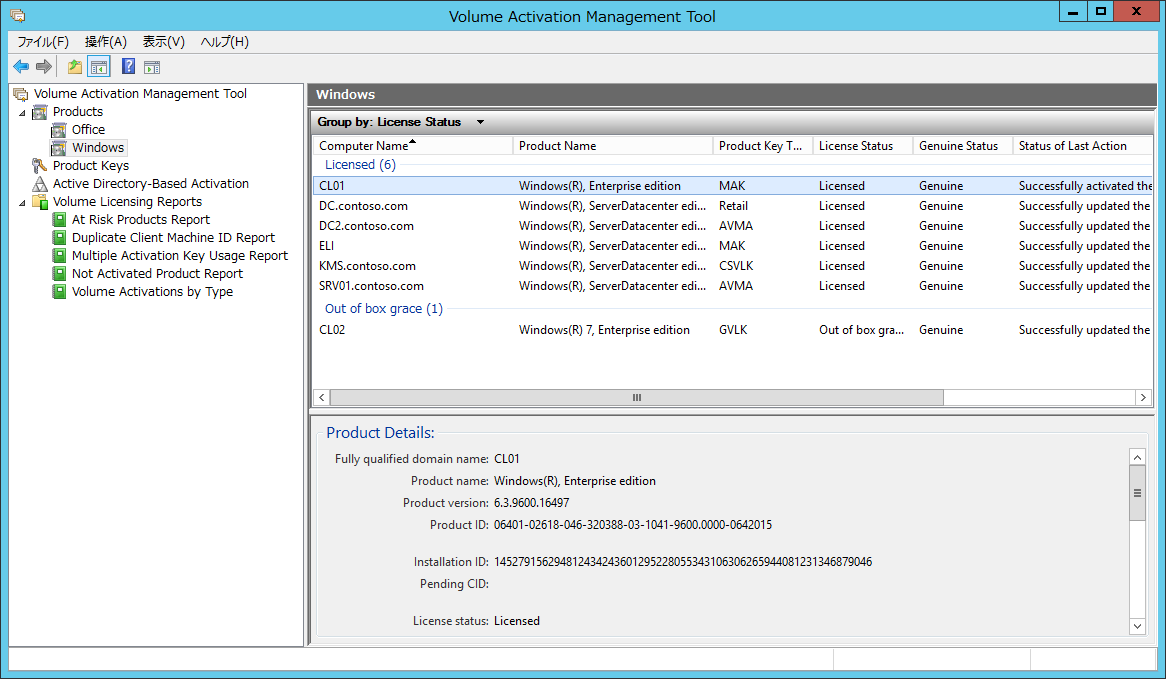This screenshot has width=1166, height=679.
Task: Click the Up one level folder icon
Action: point(75,67)
